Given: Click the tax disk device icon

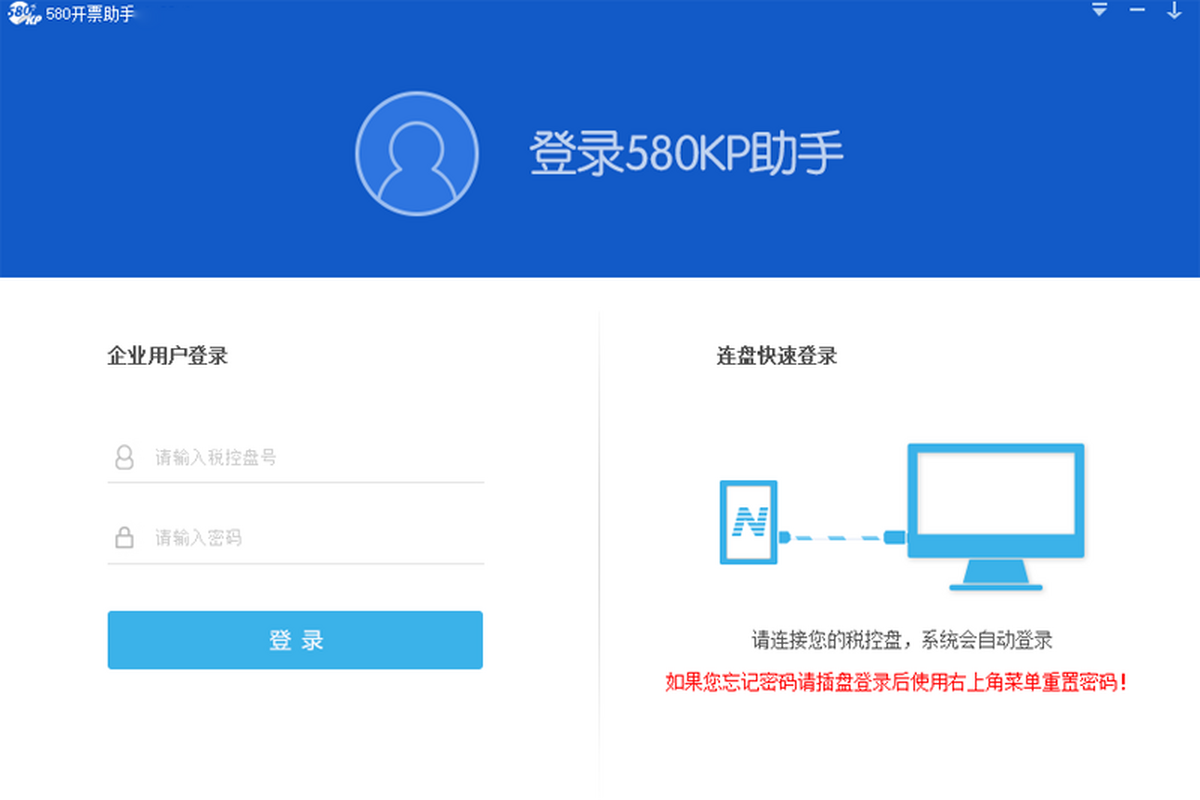Looking at the screenshot, I should click(749, 522).
